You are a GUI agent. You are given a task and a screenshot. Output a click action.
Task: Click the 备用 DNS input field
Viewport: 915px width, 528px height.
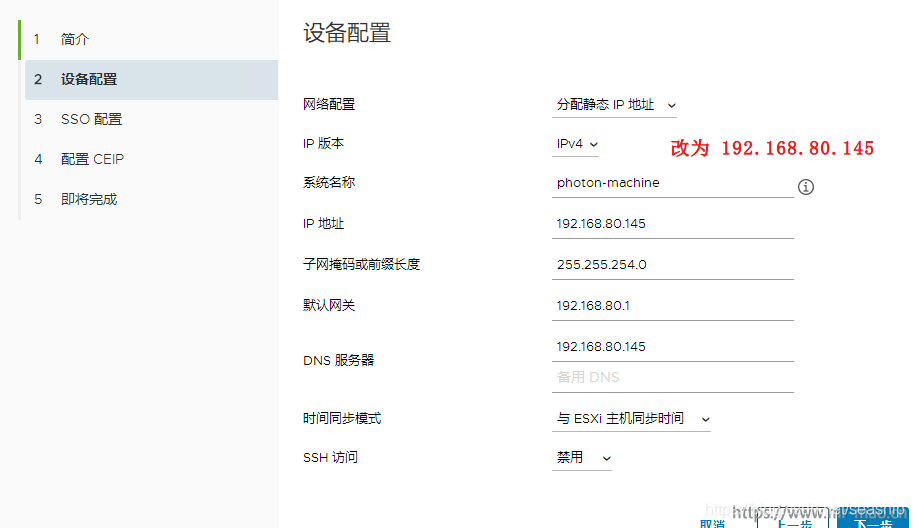pyautogui.click(x=672, y=377)
